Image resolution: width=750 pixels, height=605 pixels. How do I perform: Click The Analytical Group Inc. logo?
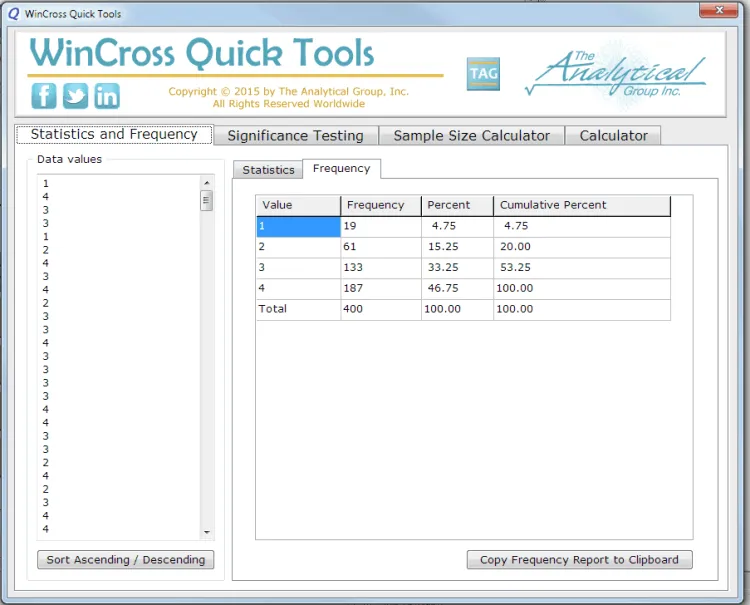pos(617,72)
